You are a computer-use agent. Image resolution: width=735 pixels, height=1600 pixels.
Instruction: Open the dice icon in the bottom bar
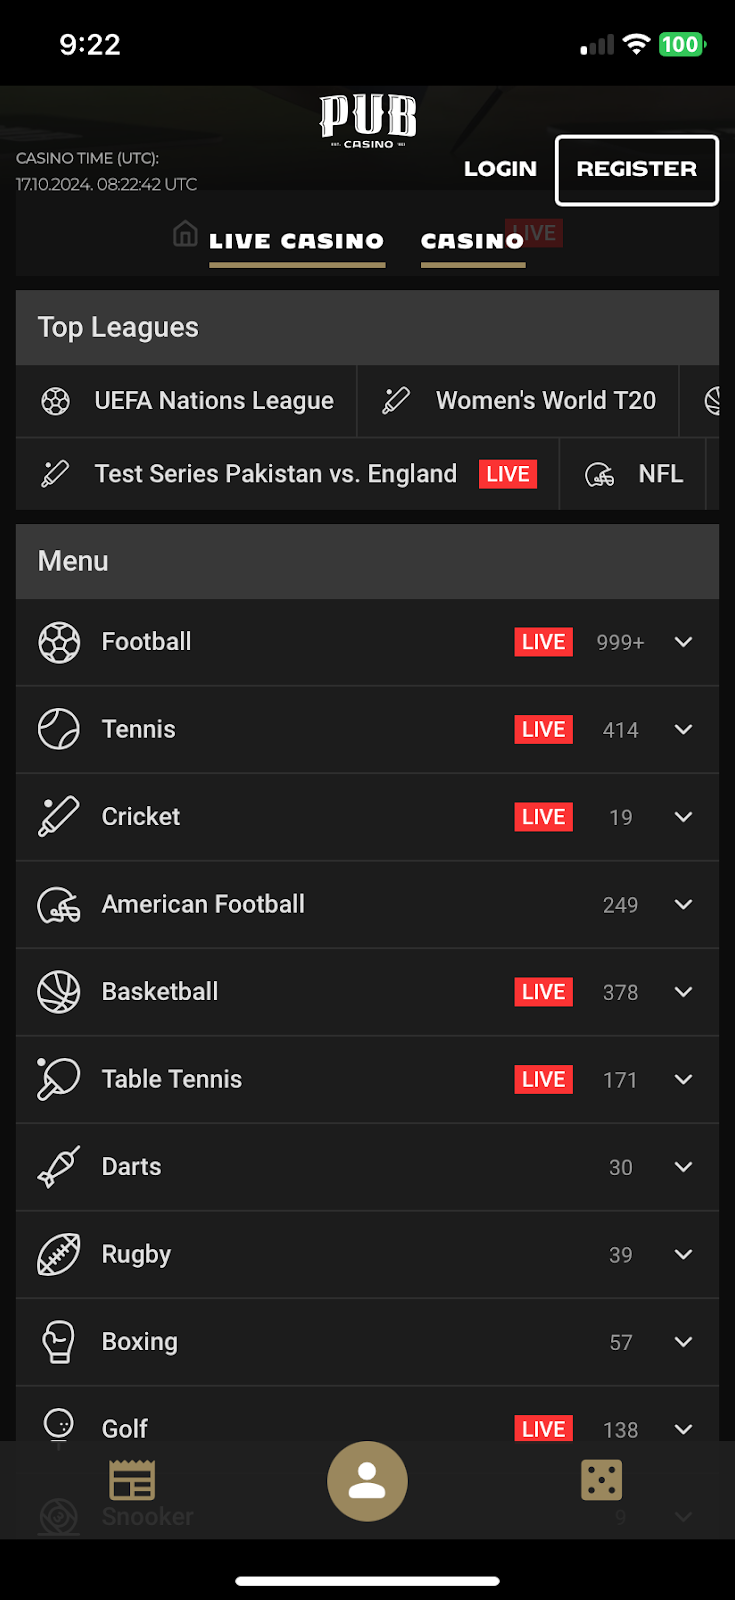601,1480
